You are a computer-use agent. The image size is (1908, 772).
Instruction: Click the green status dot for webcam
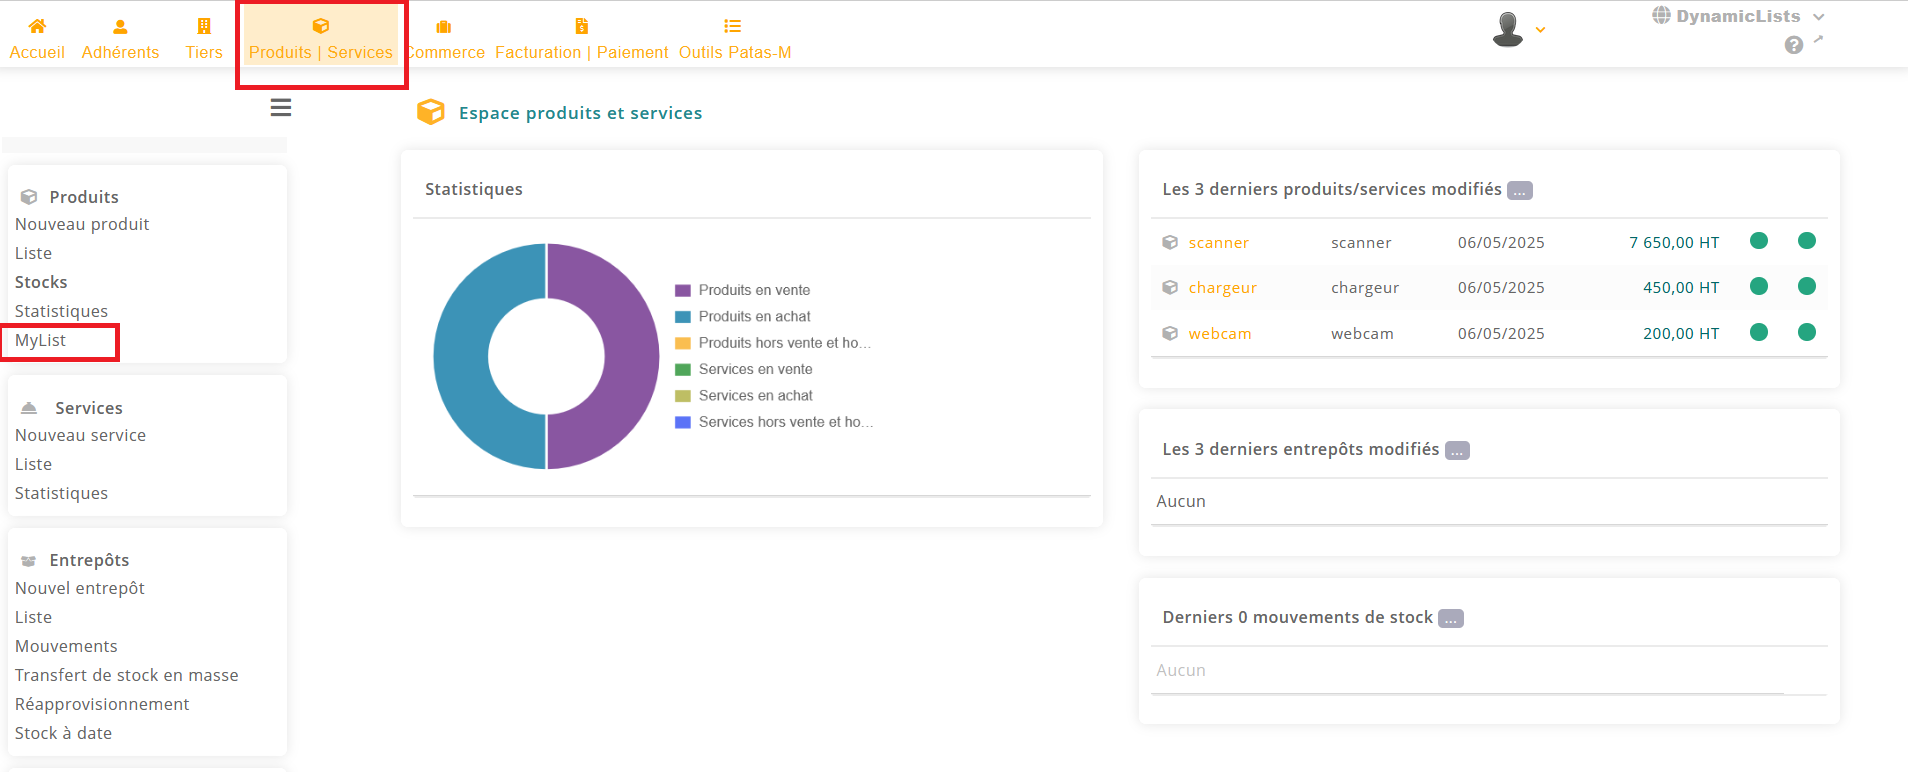(x=1759, y=332)
